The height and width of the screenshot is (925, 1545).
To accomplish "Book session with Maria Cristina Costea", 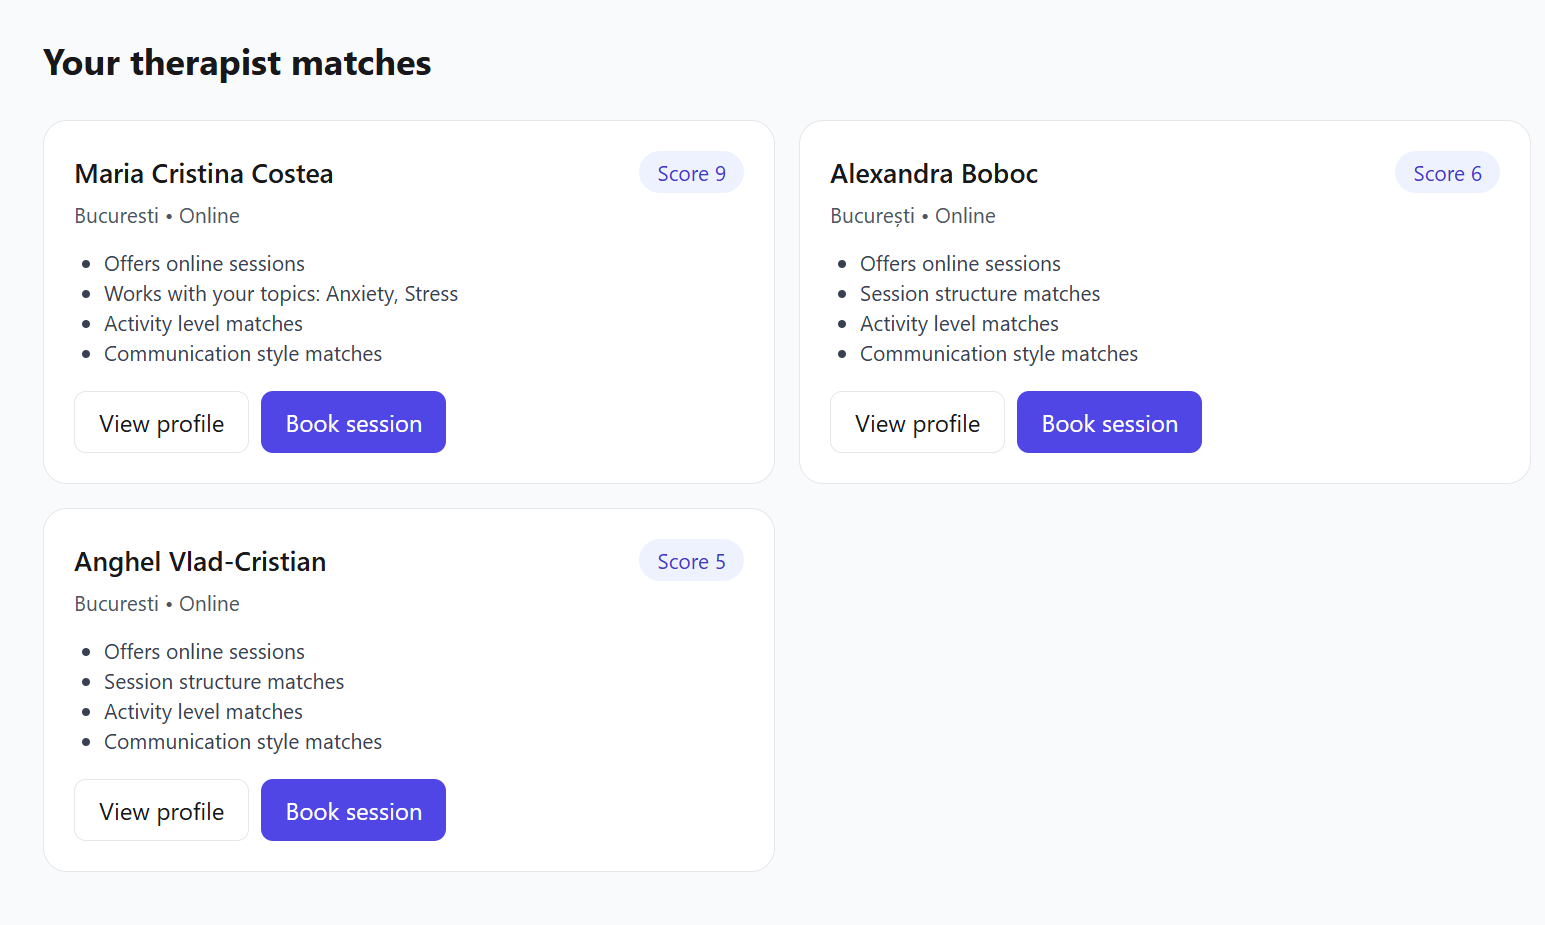I will point(353,423).
